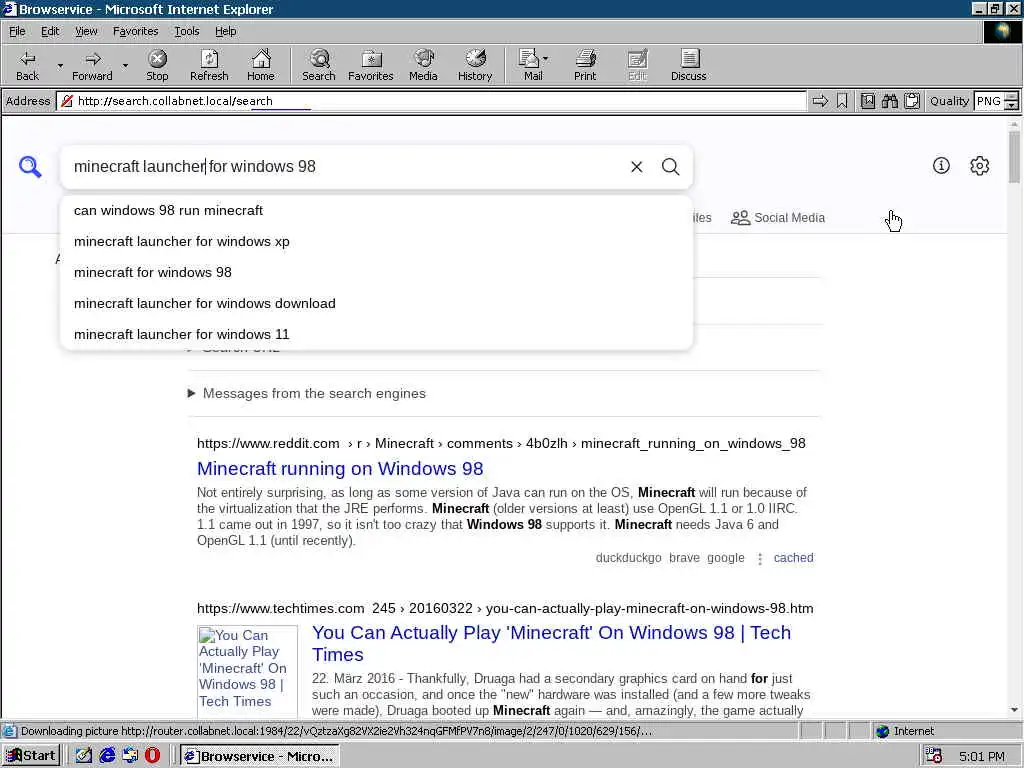
Task: Open the Forward history dropdown arrow
Action: [125, 65]
